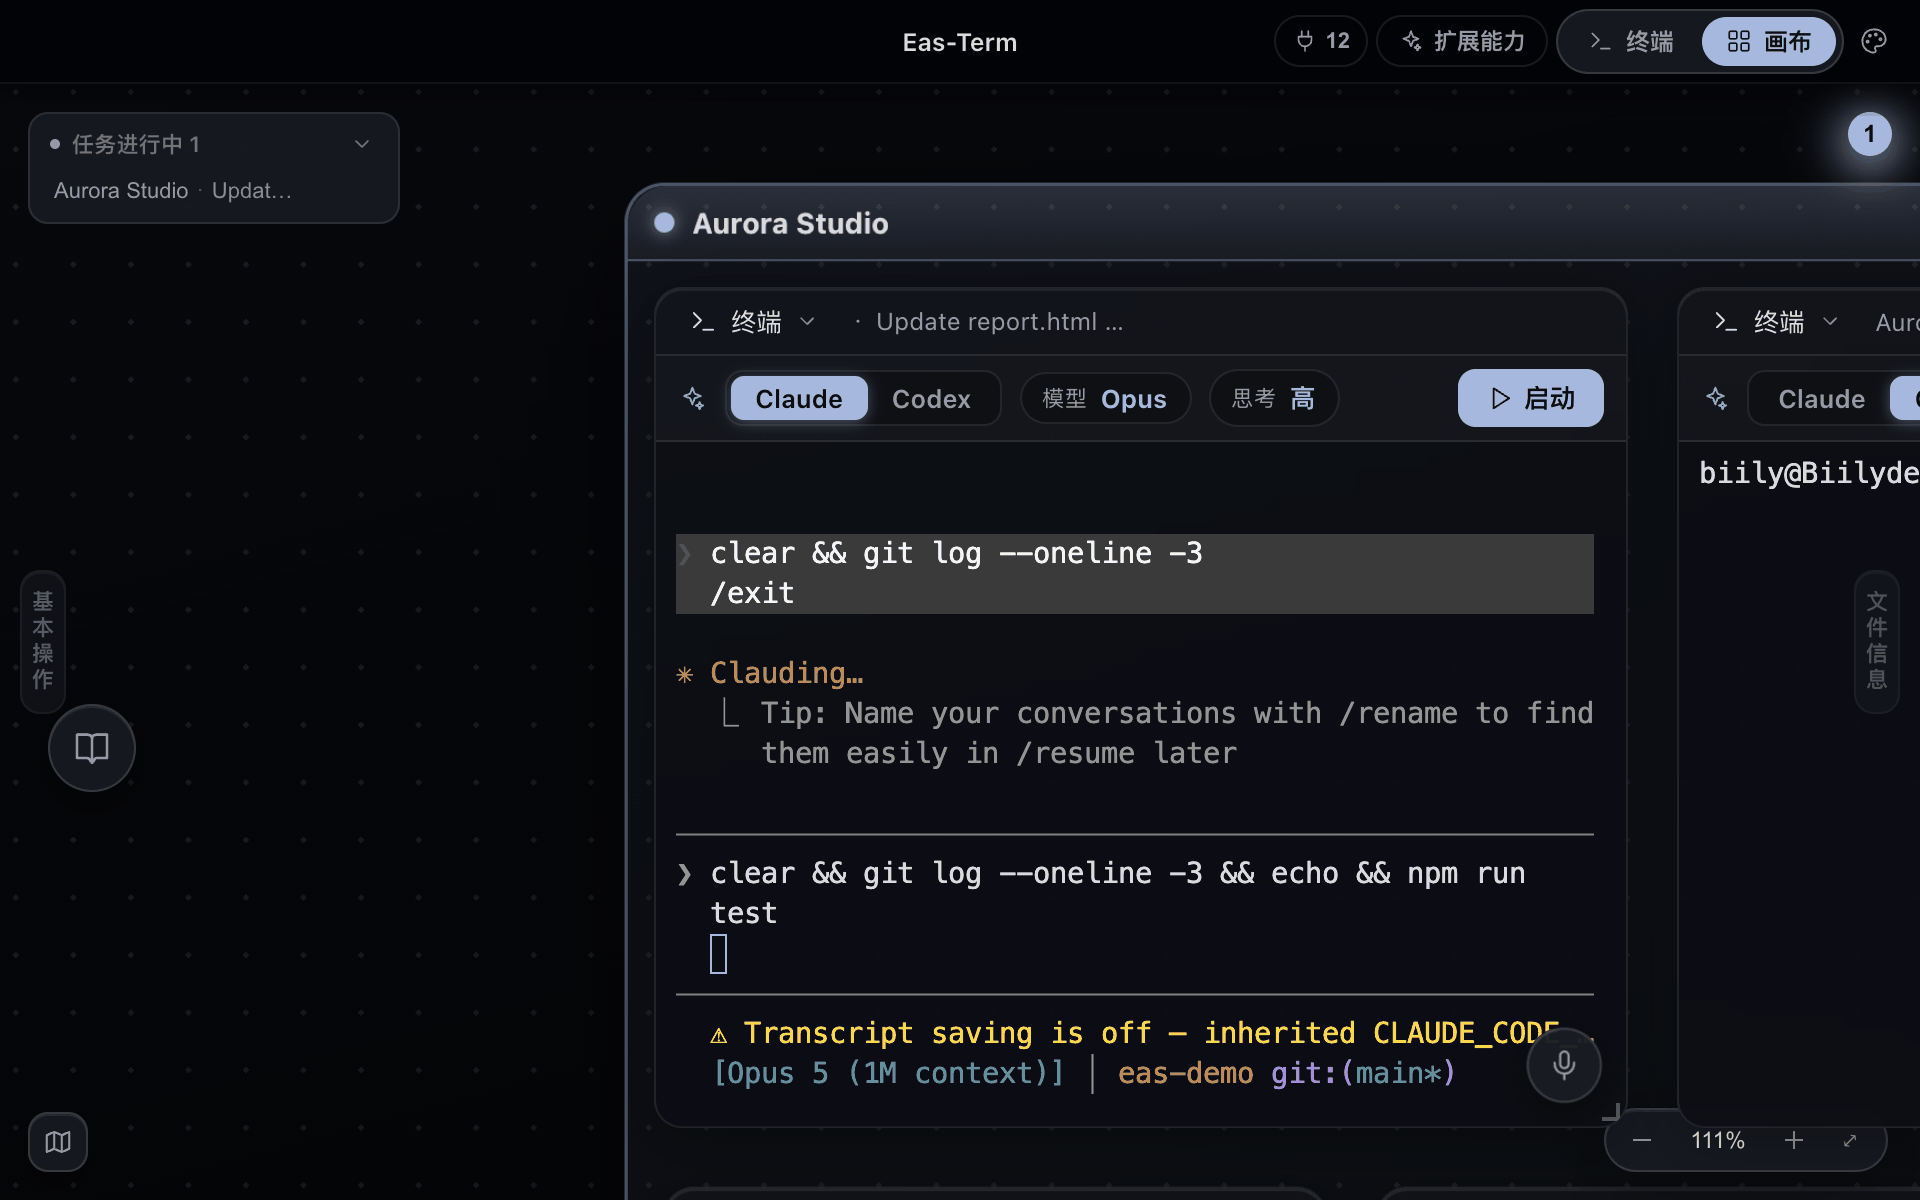
Task: Click the fit-to-screen expand icon
Action: [x=1850, y=1141]
